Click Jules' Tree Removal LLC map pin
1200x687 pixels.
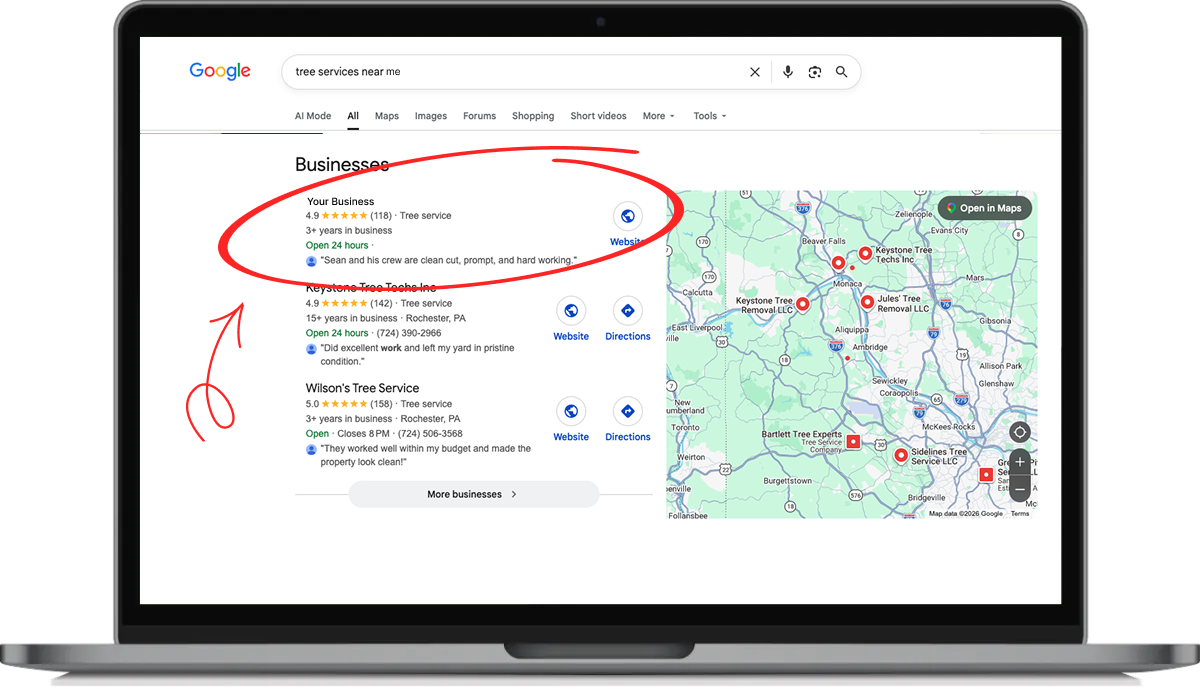pos(867,302)
